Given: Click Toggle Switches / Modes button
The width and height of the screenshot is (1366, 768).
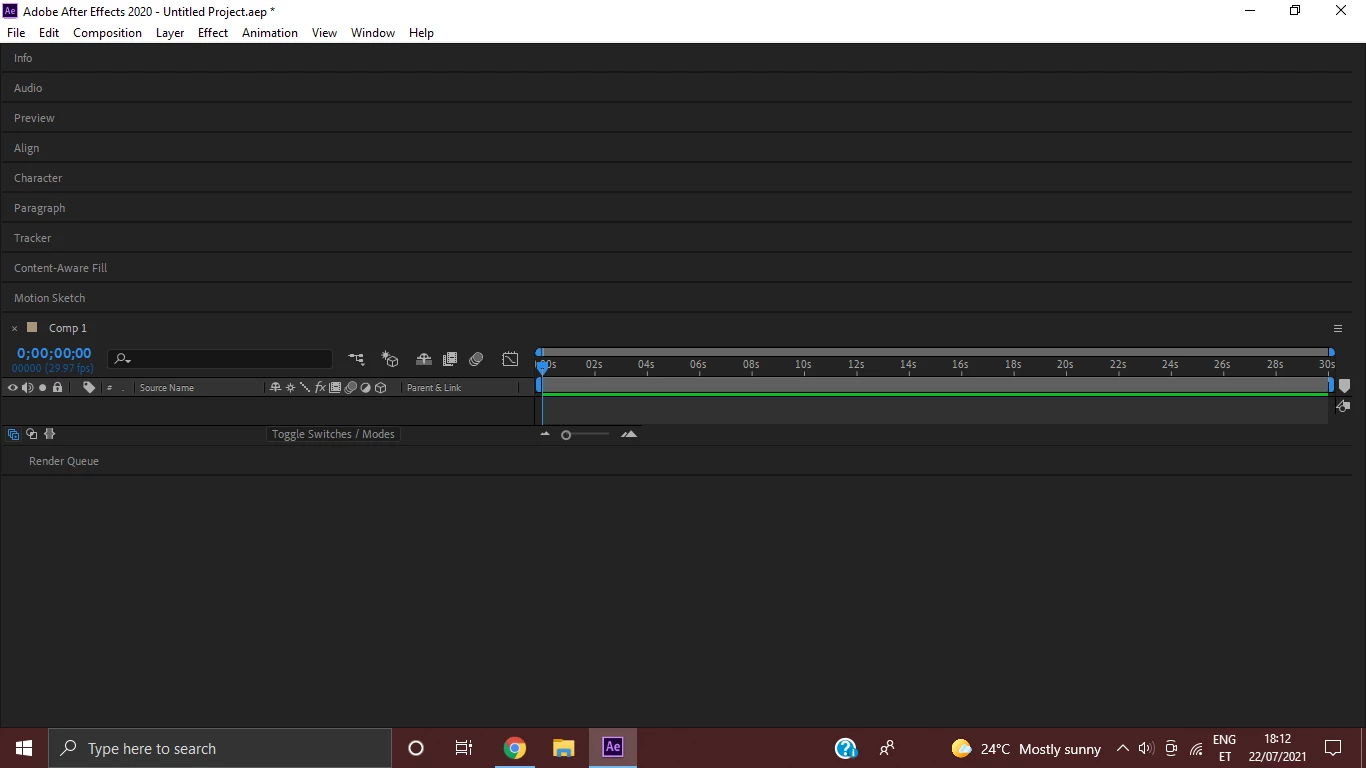Looking at the screenshot, I should click(x=333, y=434).
